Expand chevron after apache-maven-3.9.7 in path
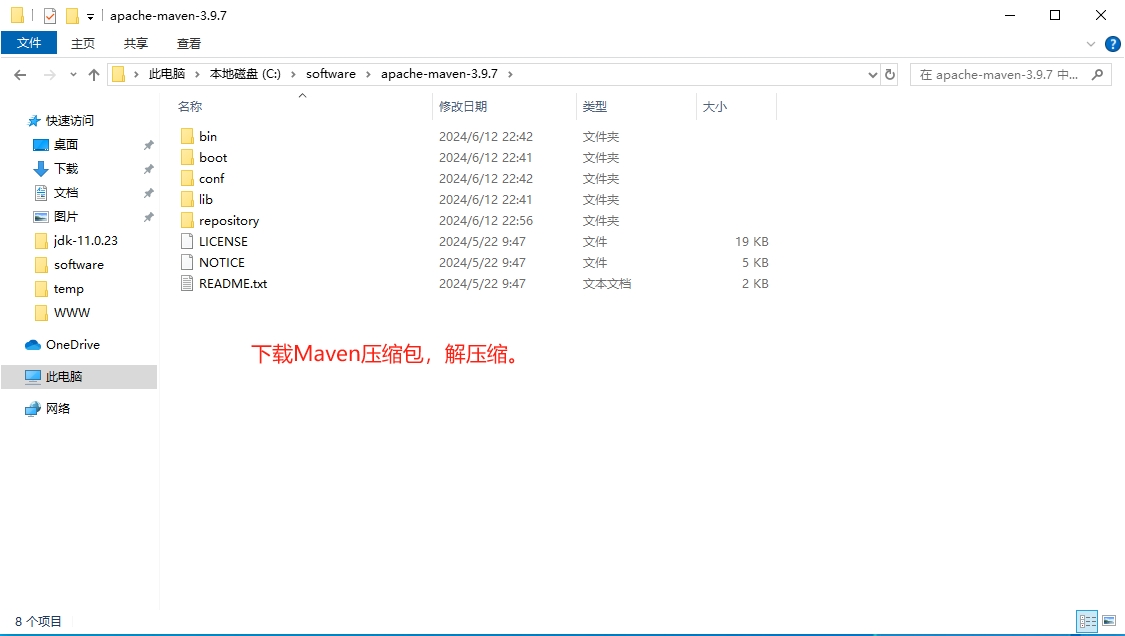 tap(510, 74)
